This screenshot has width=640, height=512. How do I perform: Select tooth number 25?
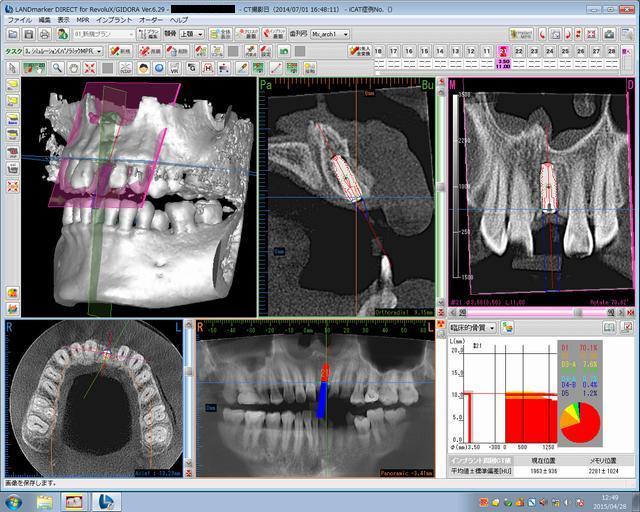pos(565,51)
